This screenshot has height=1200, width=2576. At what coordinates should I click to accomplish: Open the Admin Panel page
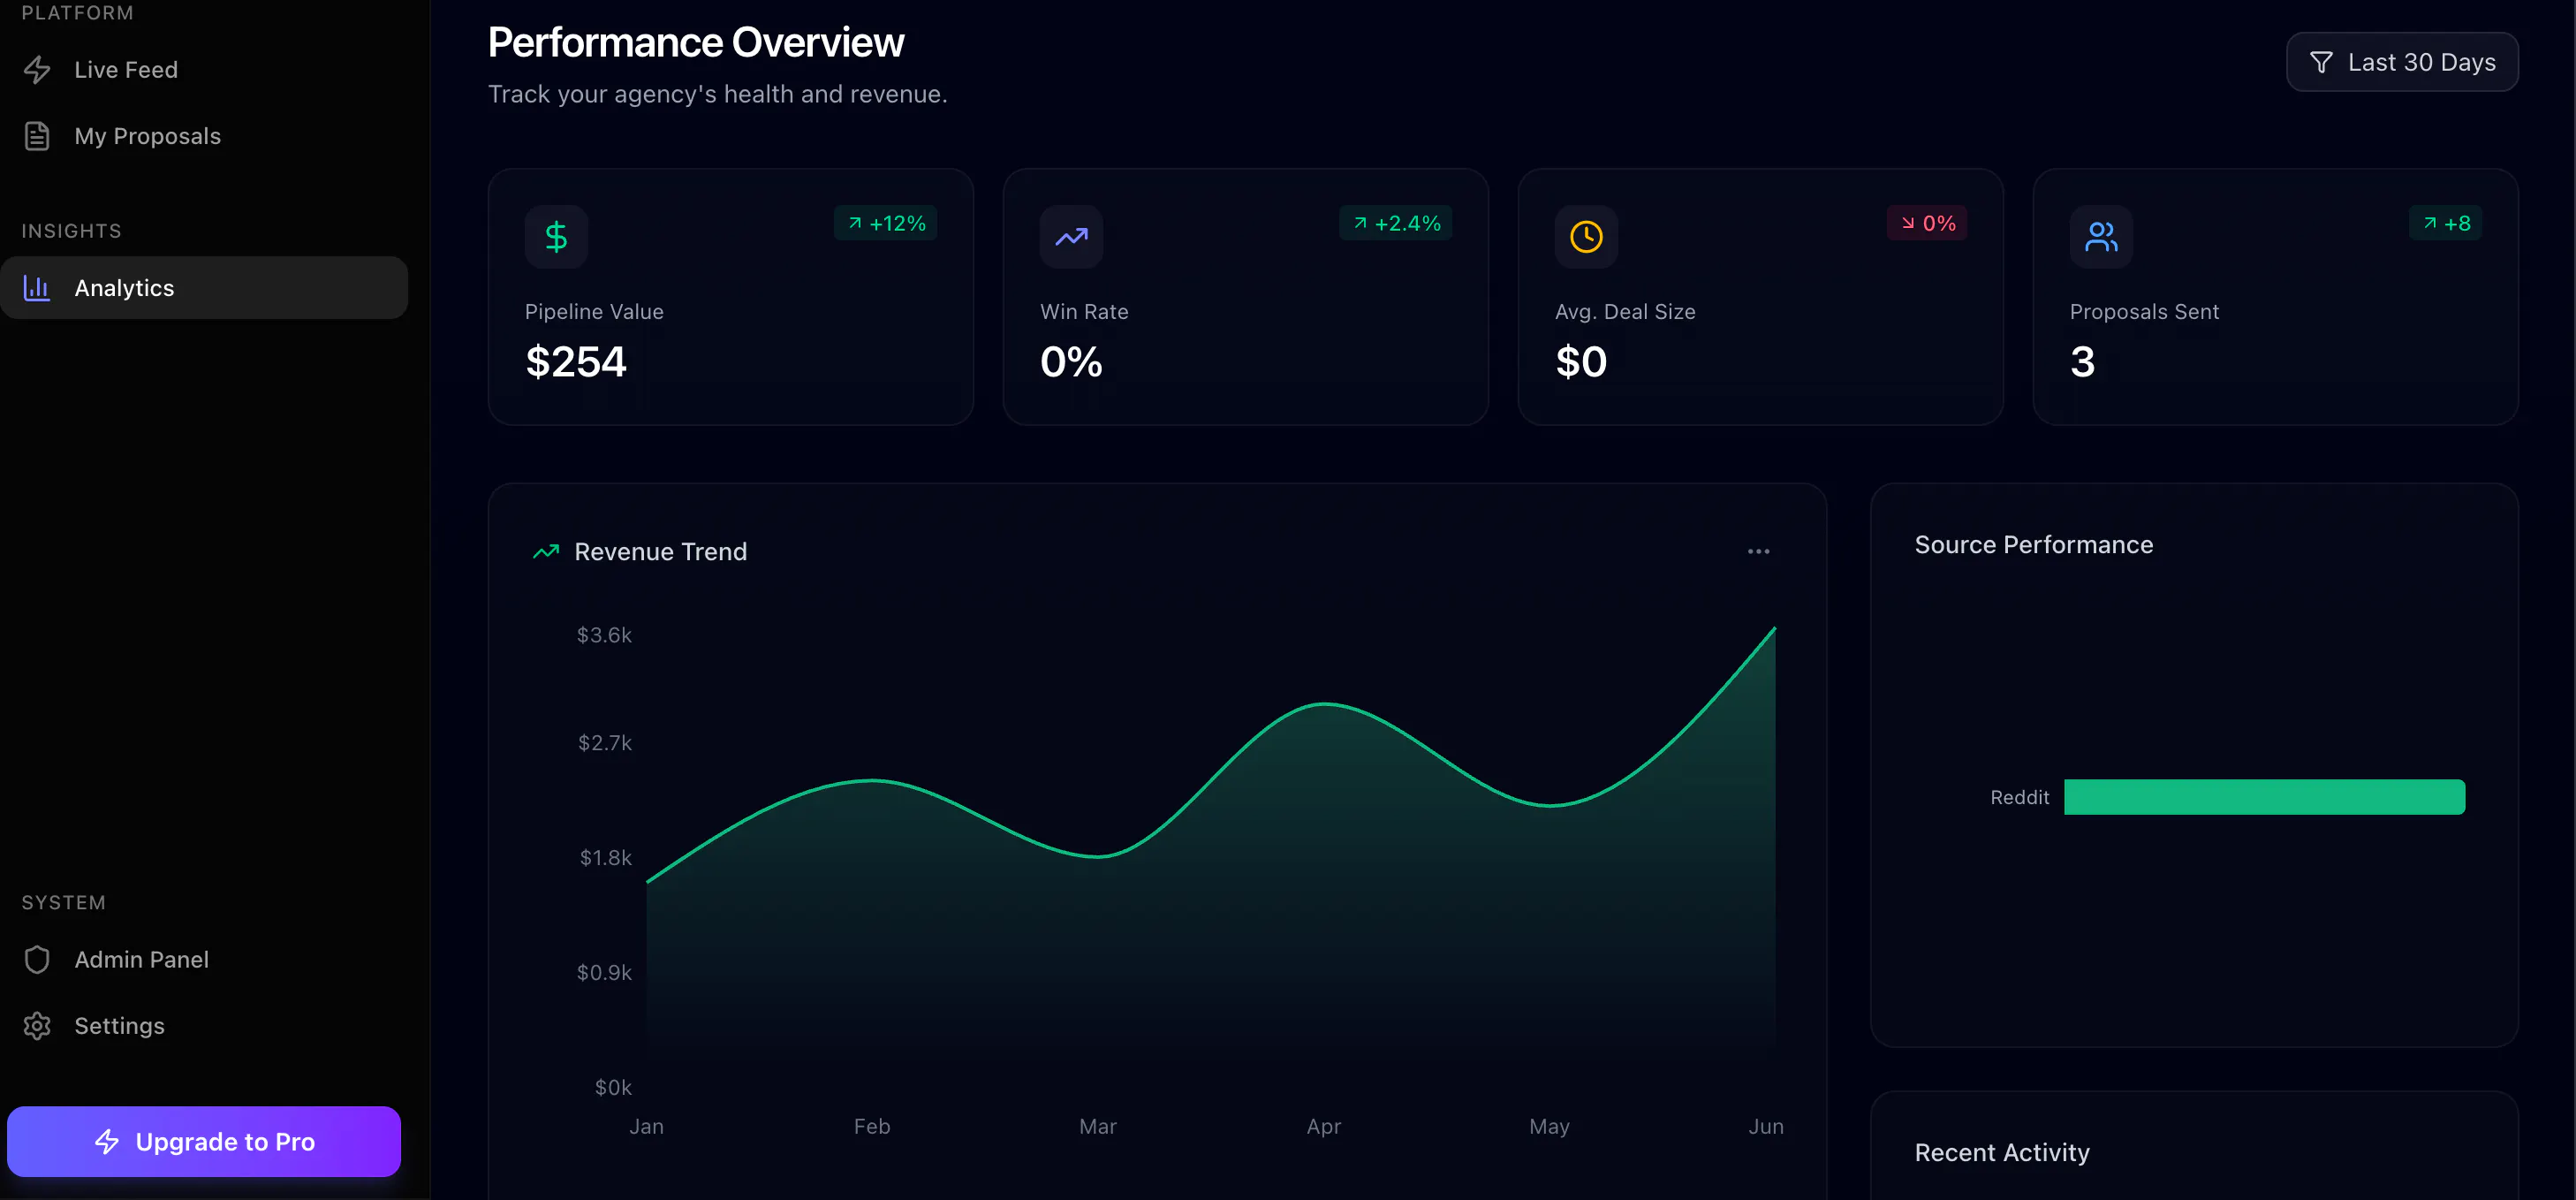tap(204, 960)
